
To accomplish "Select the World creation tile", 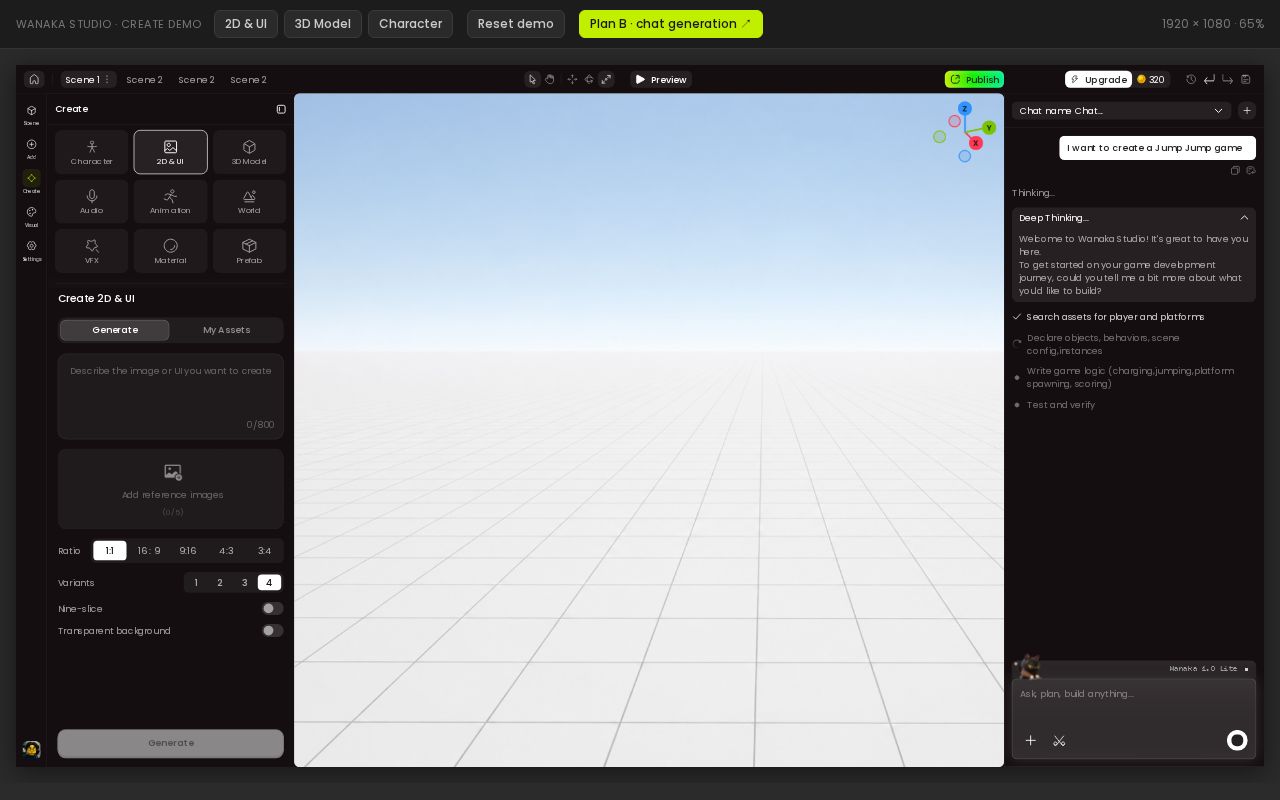I will tap(249, 201).
